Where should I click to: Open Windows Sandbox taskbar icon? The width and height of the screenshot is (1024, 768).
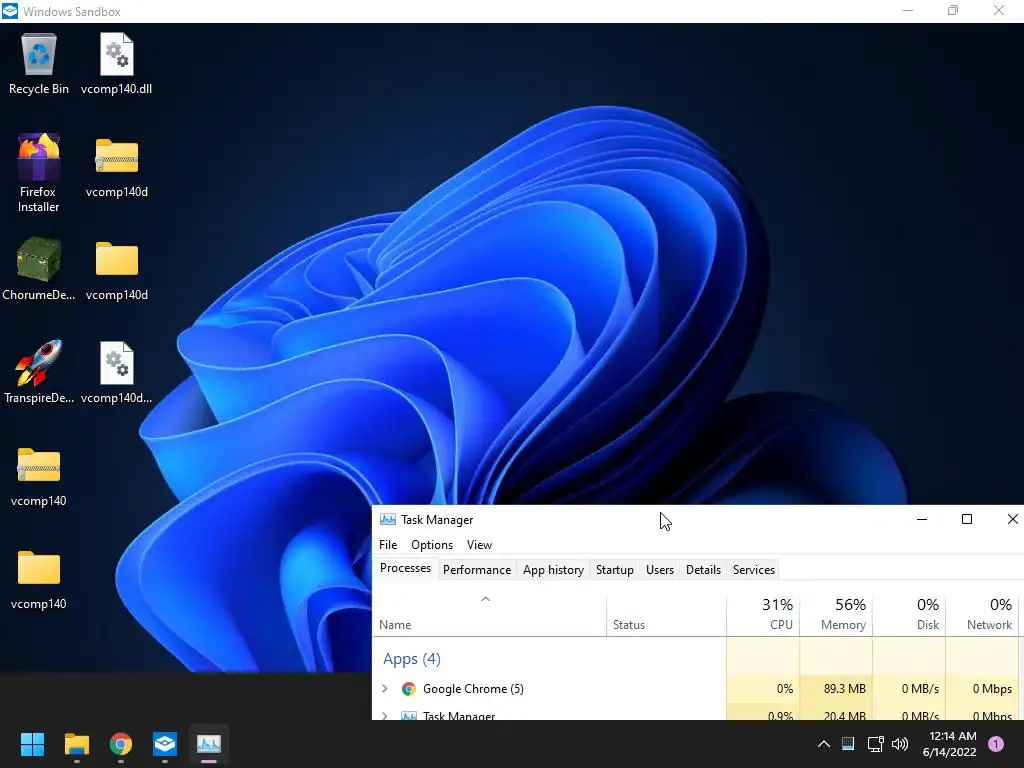coord(165,744)
